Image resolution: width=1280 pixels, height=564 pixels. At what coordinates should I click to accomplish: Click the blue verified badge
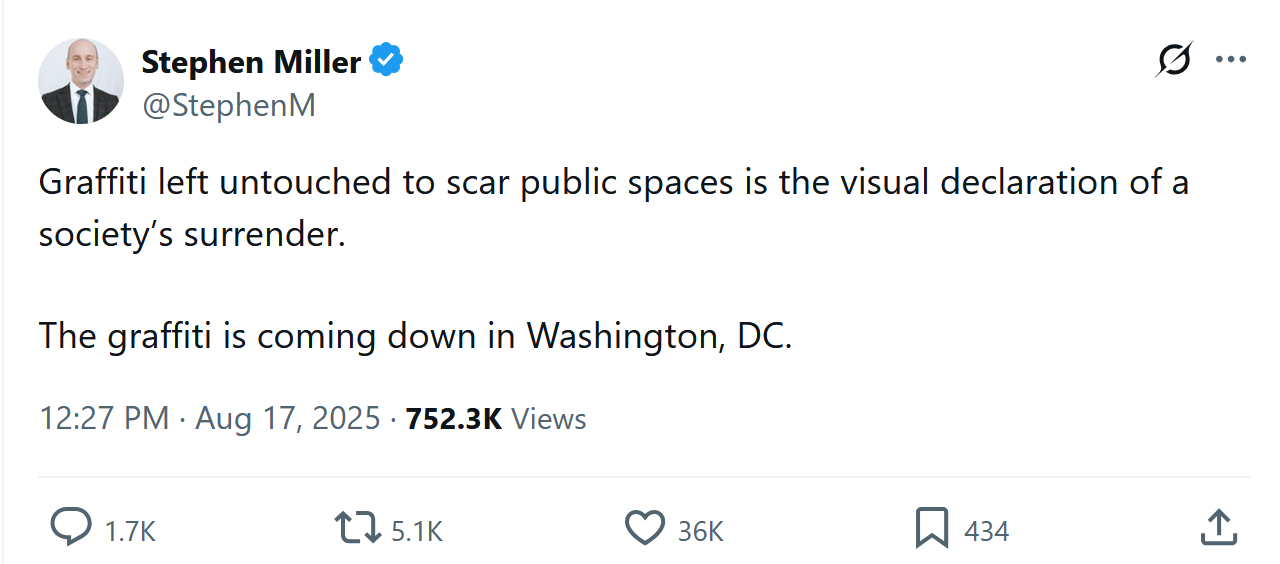(386, 61)
